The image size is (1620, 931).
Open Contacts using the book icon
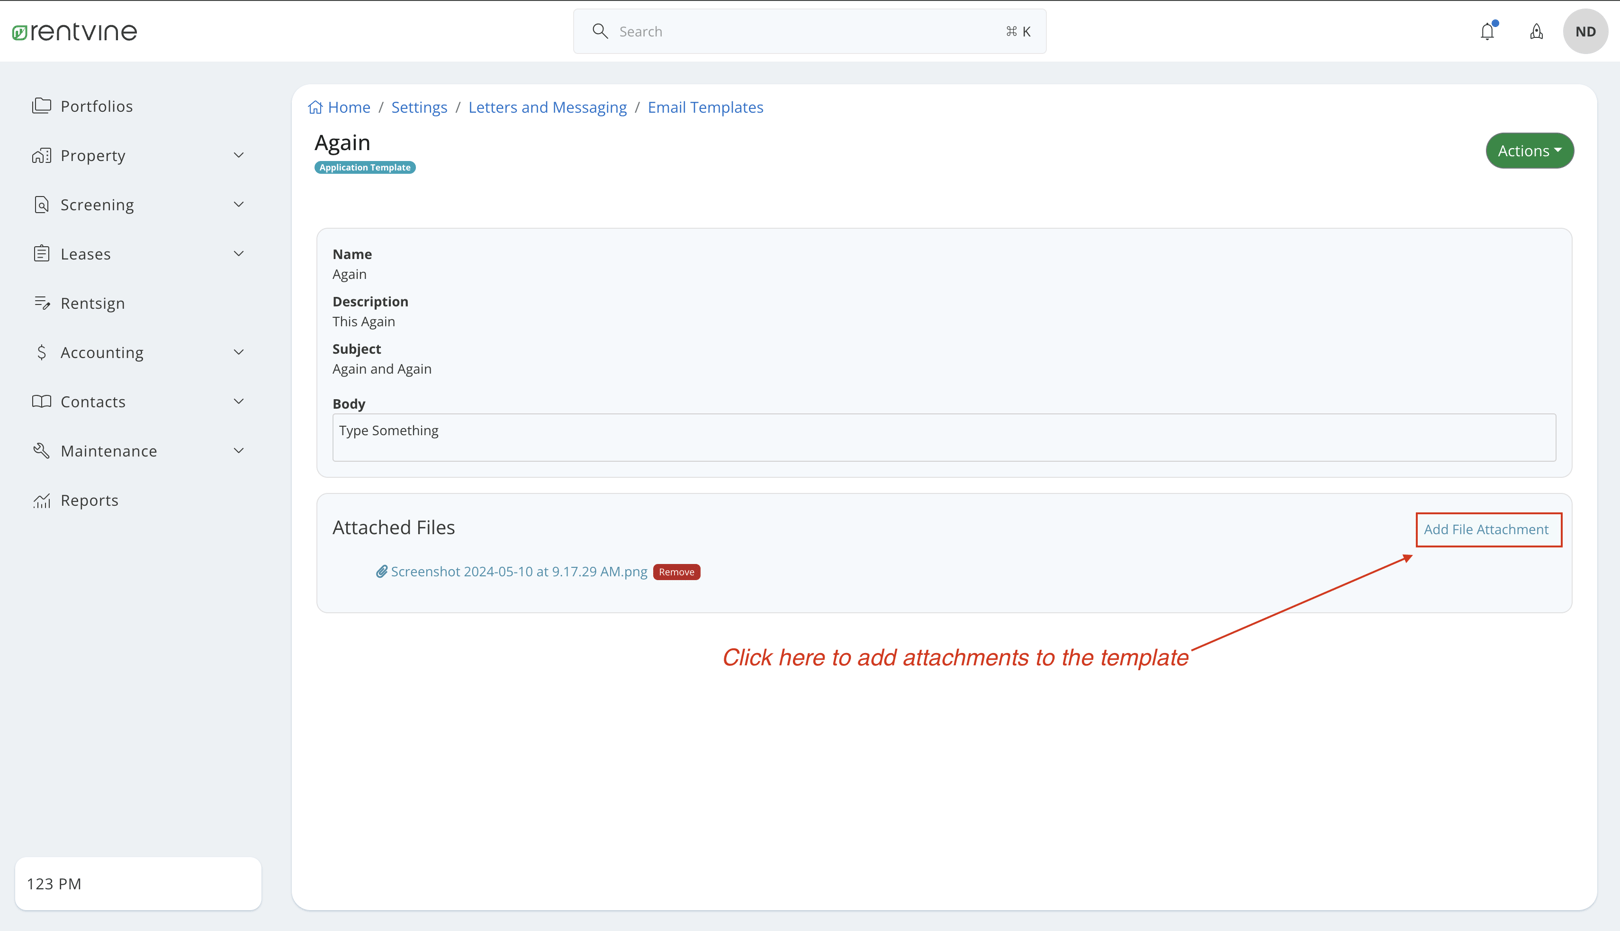point(41,401)
